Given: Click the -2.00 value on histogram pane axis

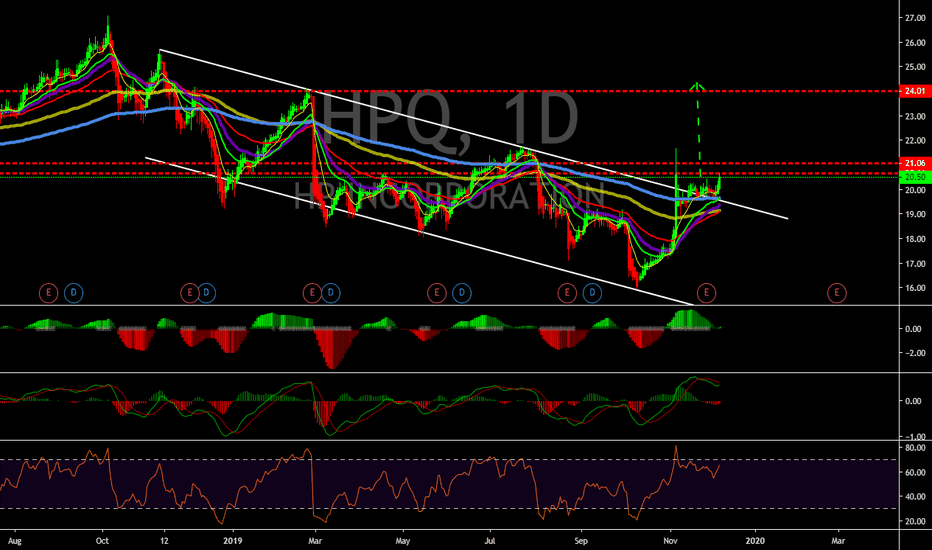Looking at the screenshot, I should pyautogui.click(x=914, y=353).
